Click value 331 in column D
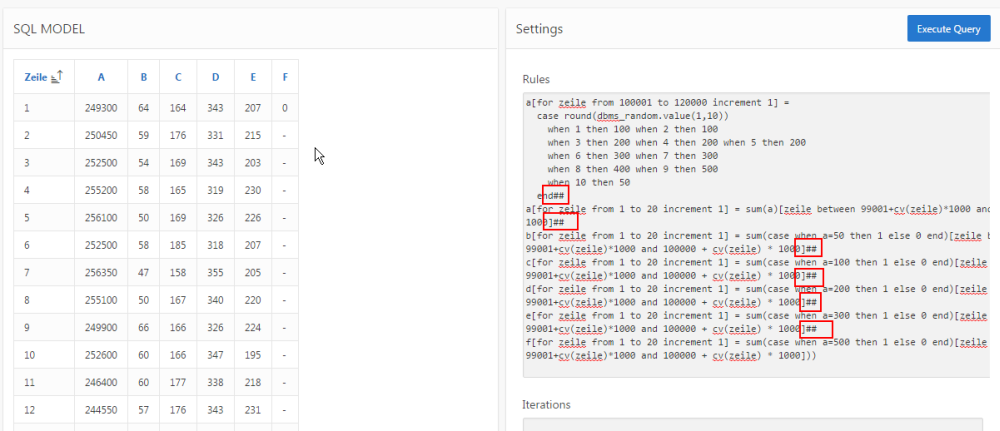The image size is (1000, 431). click(x=216, y=136)
